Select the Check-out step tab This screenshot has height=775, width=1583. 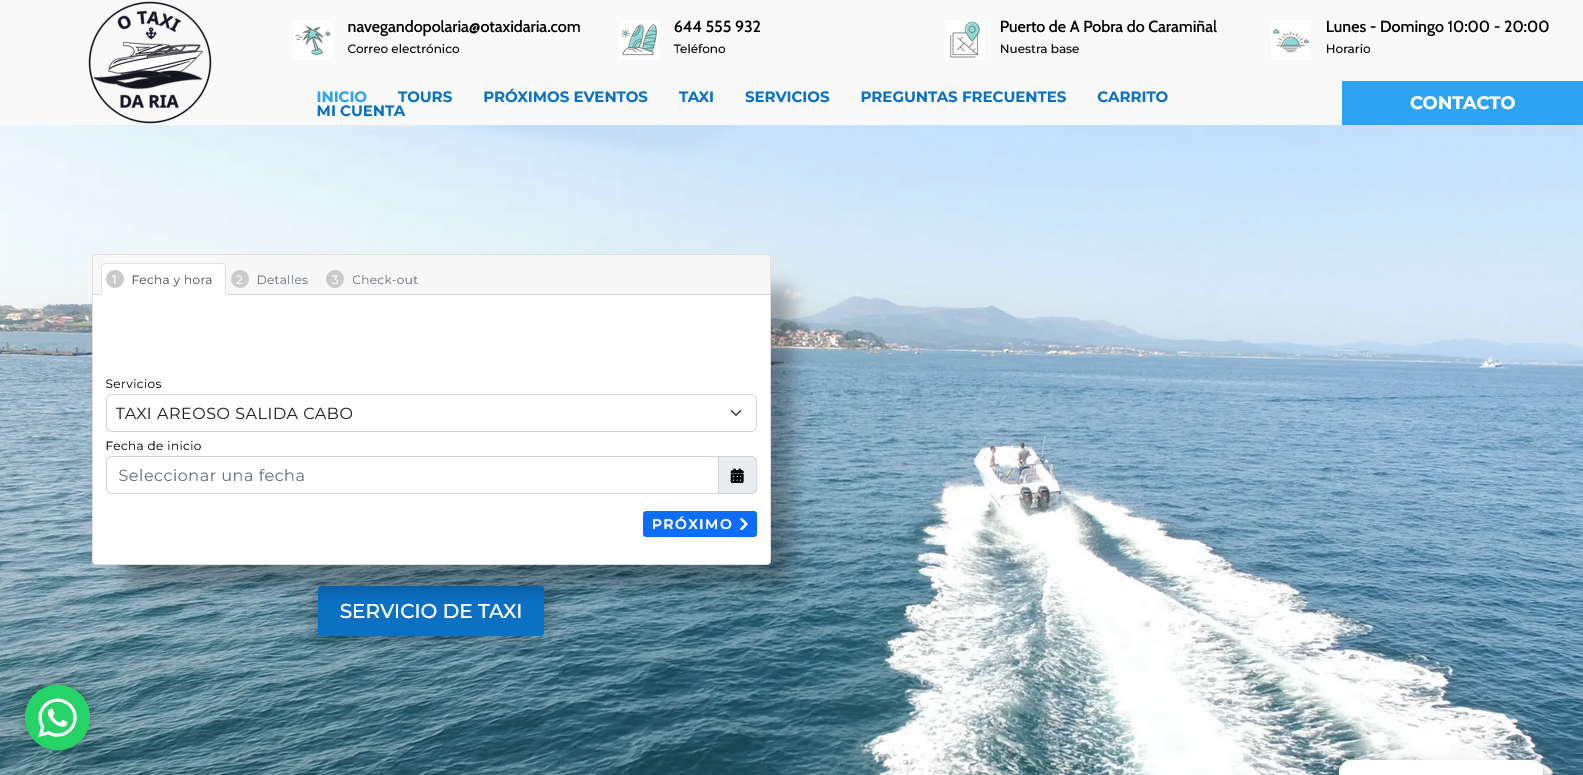click(373, 280)
